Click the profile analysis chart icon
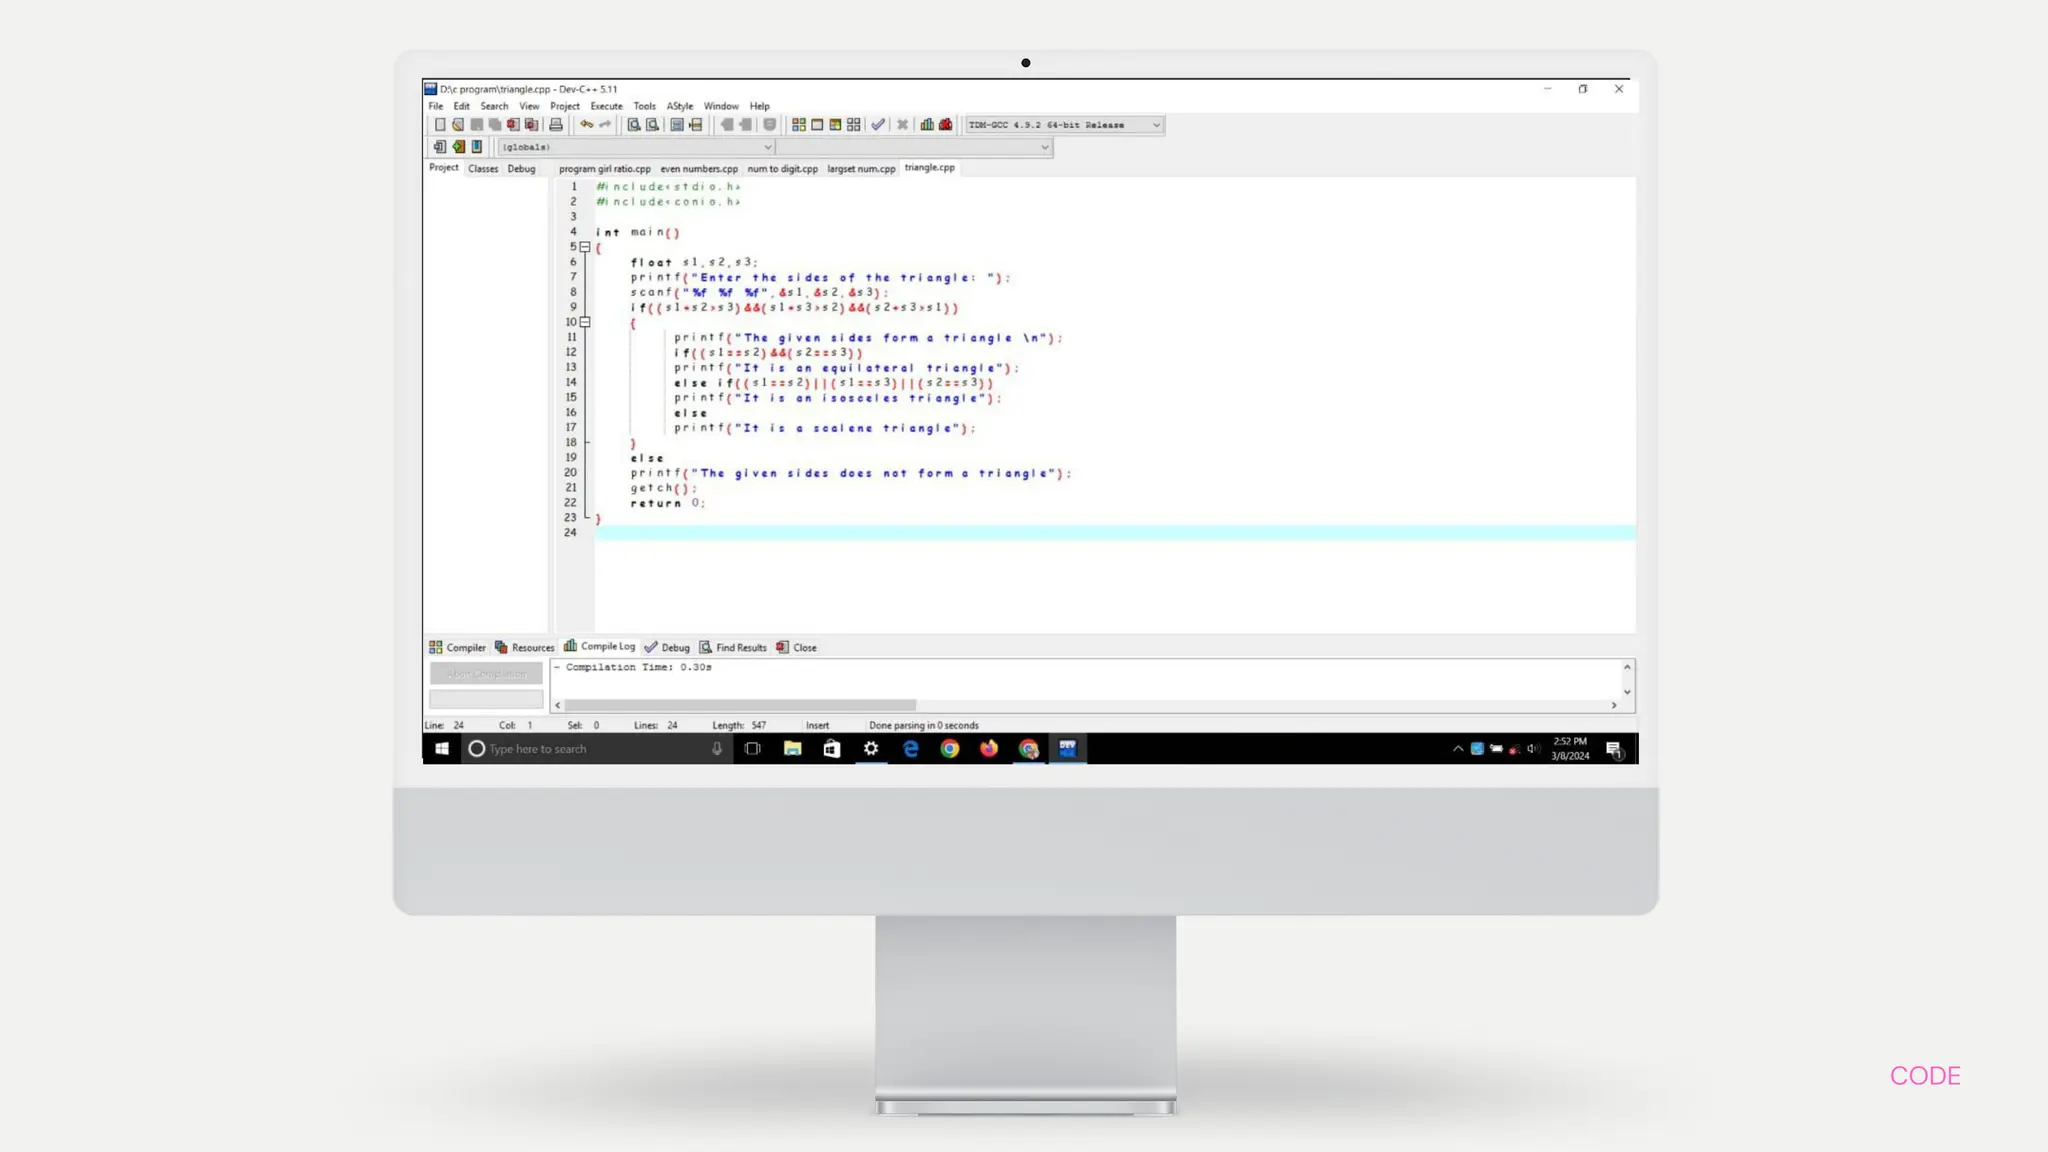The height and width of the screenshot is (1152, 2048). [x=927, y=125]
